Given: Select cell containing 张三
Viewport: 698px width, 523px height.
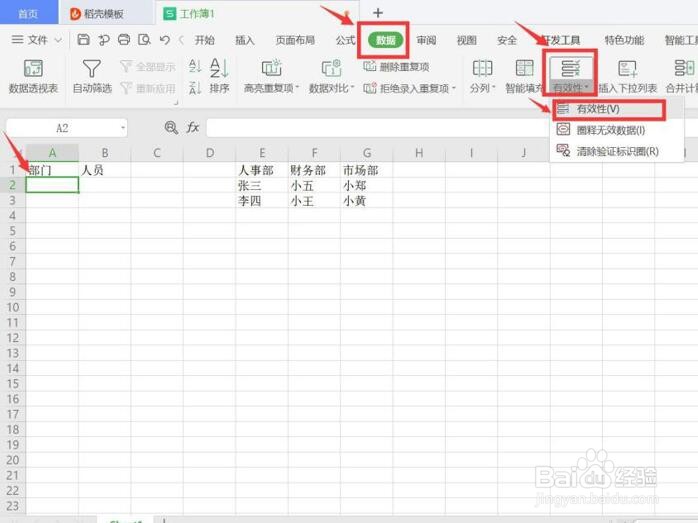Looking at the screenshot, I should point(262,185).
